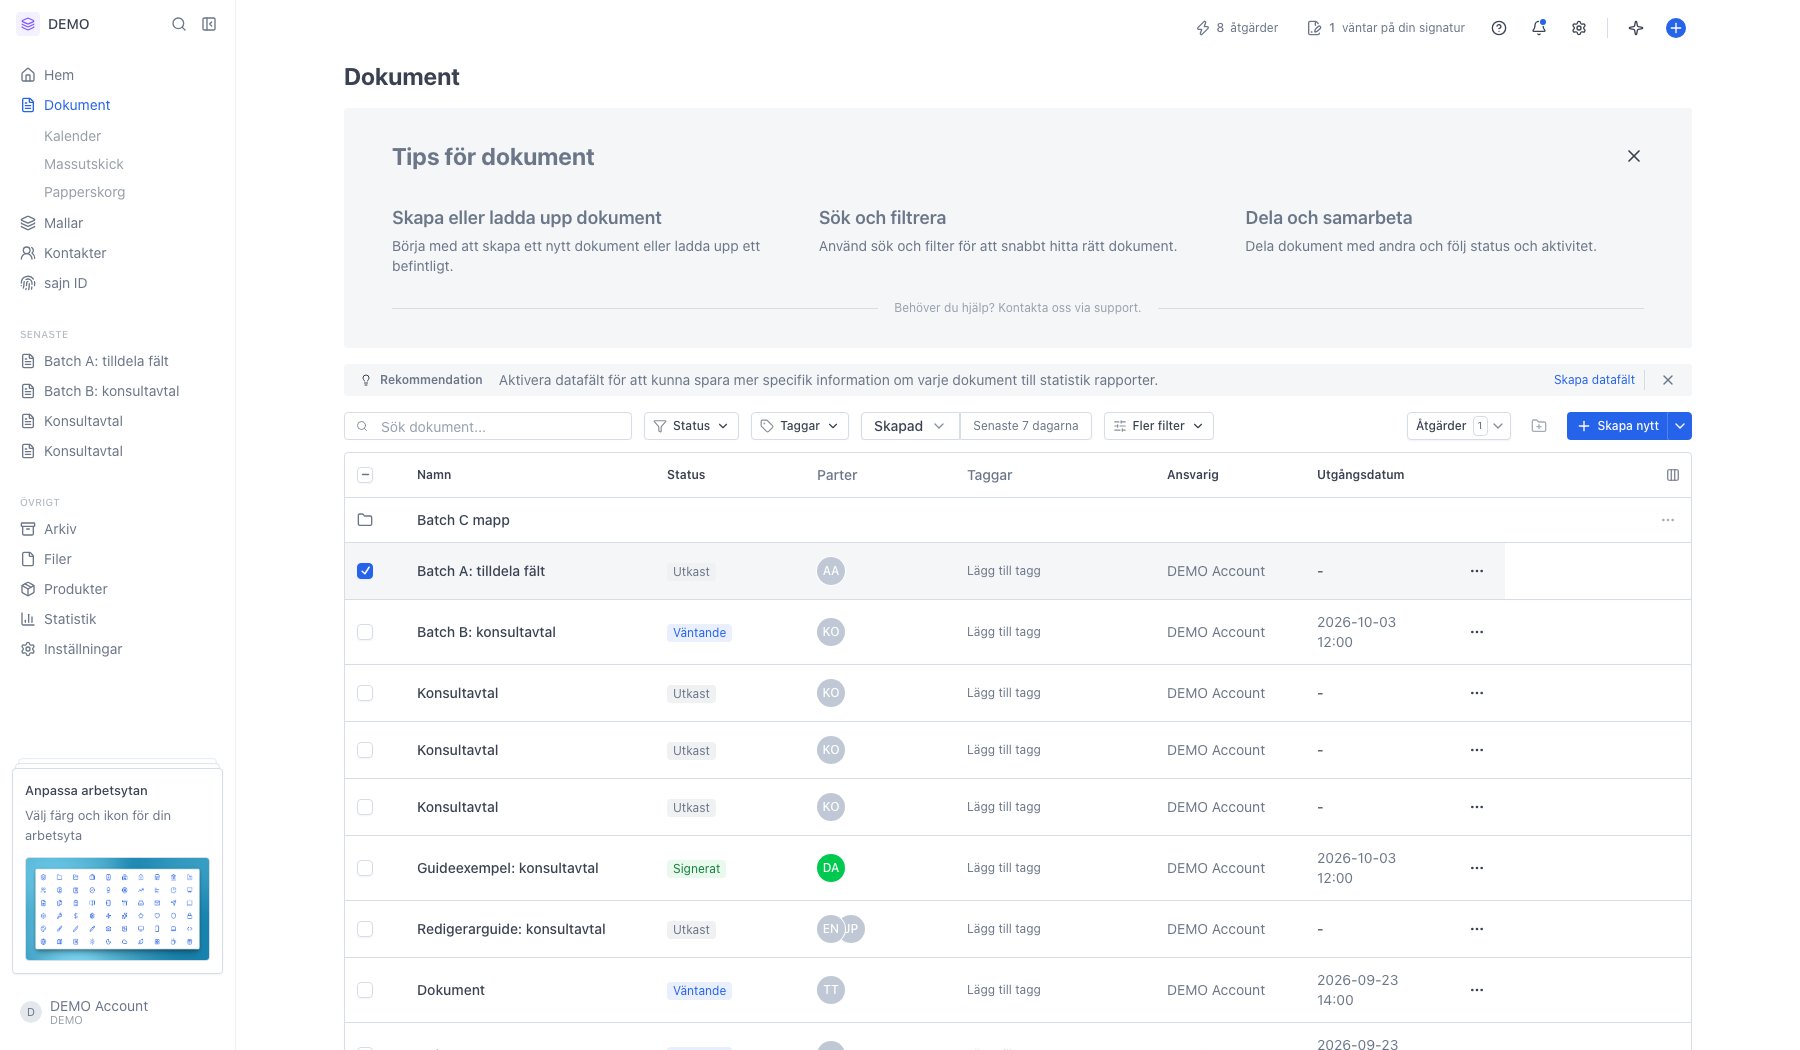Open Kontakter in the sidebar
Viewport: 1800px width, 1050px height.
tap(75, 253)
